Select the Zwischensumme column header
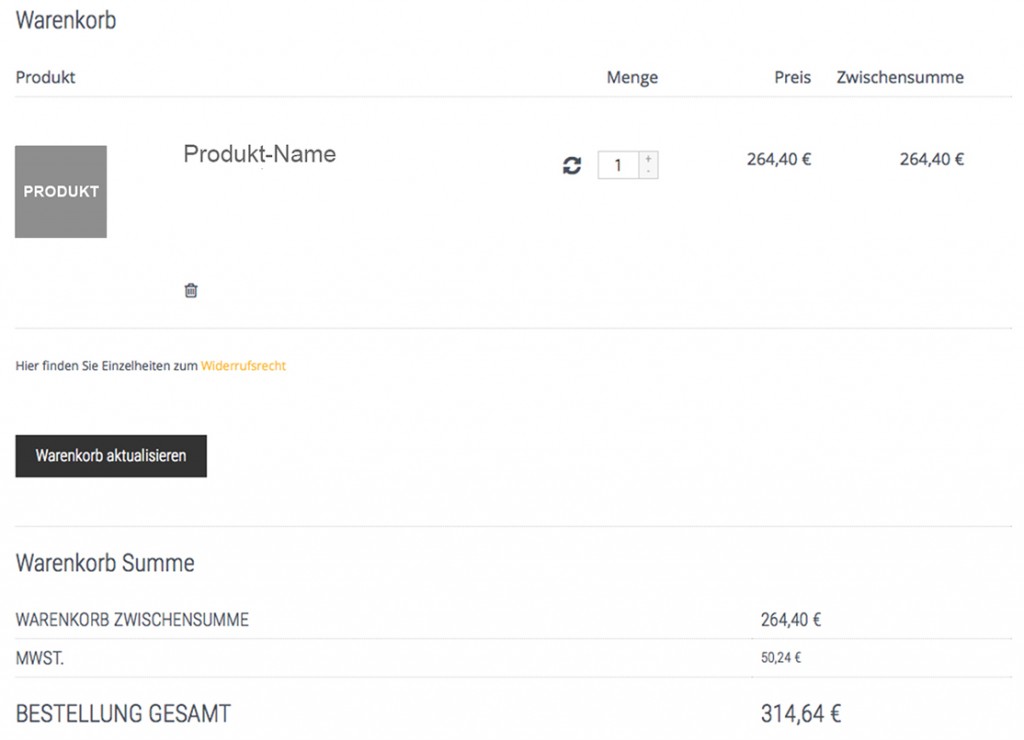This screenshot has height=740, width=1024. (900, 77)
